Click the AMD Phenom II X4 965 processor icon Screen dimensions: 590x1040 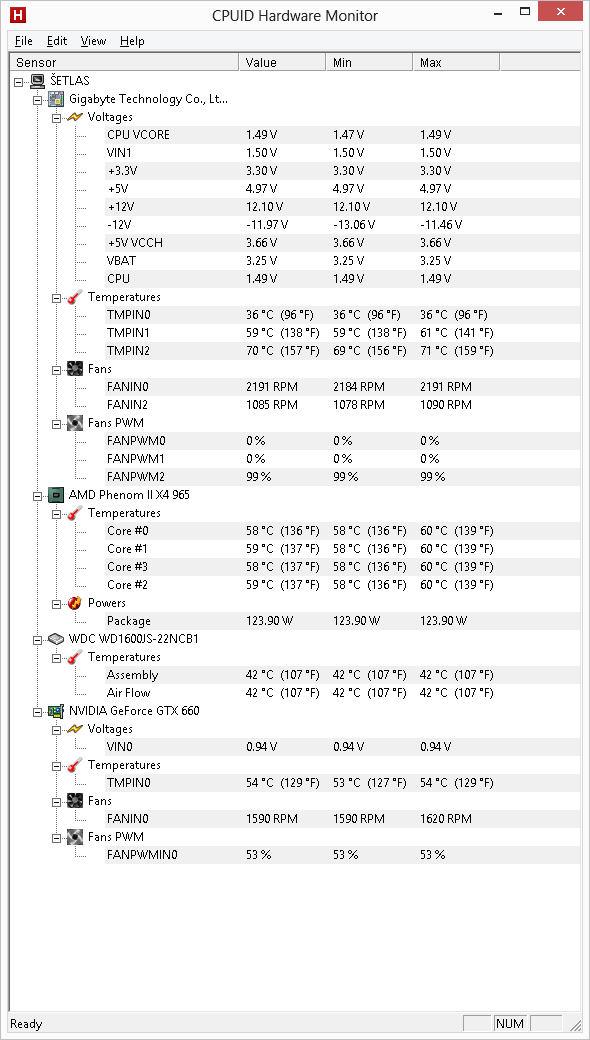pos(57,495)
